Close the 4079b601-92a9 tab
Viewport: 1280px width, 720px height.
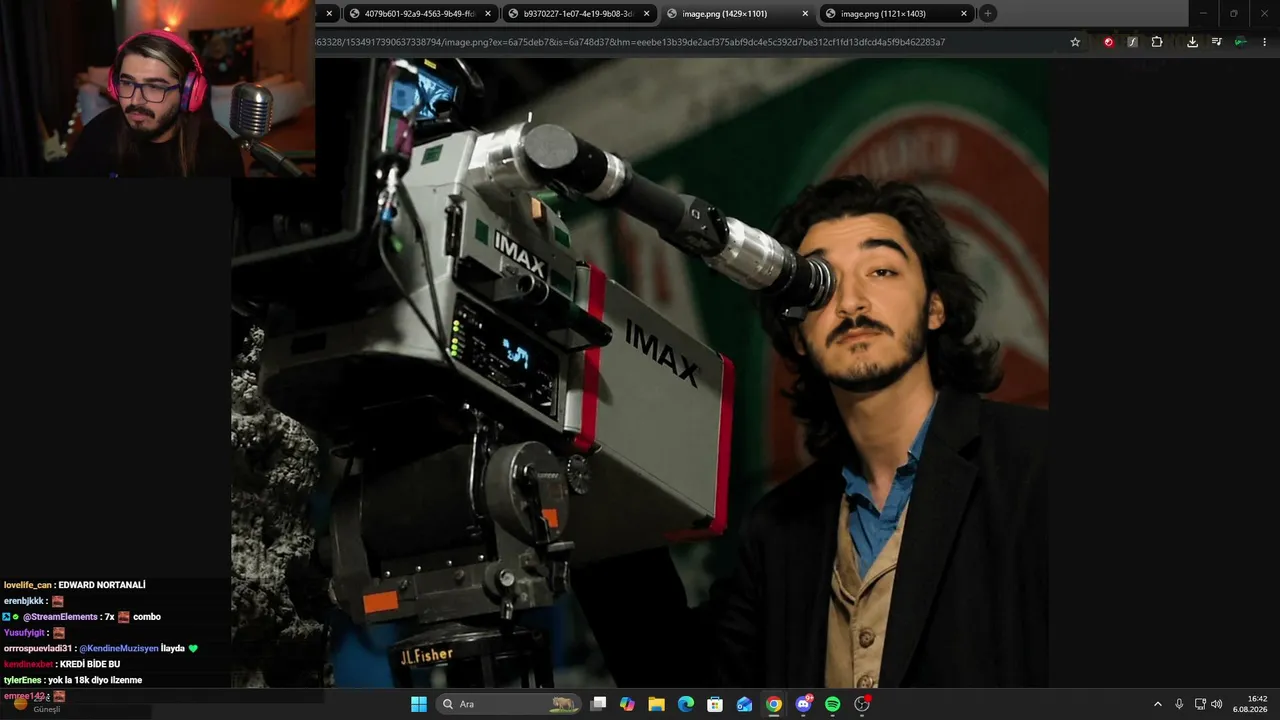488,14
